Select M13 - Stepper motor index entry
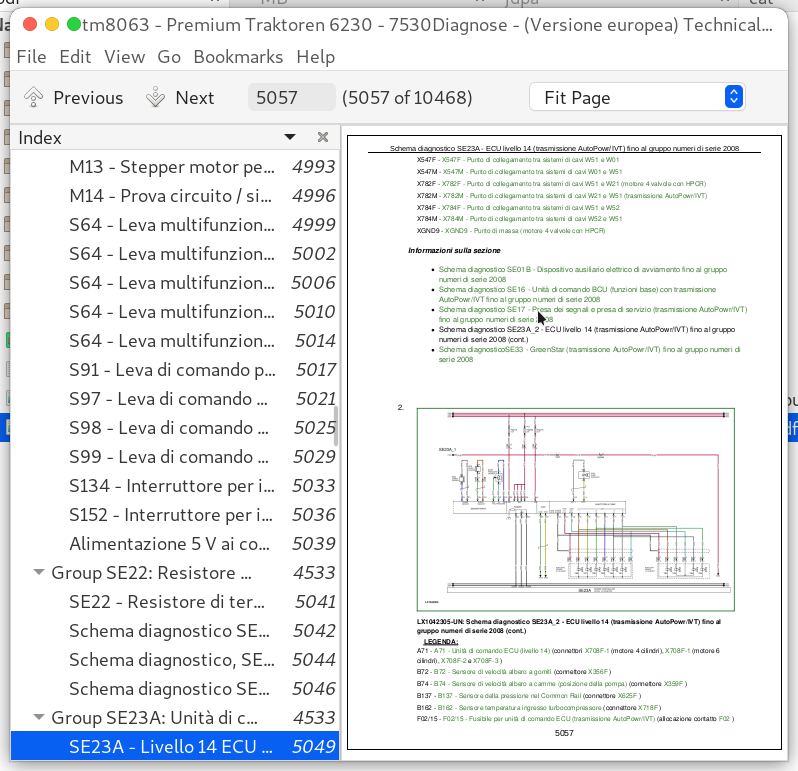Image resolution: width=798 pixels, height=771 pixels. click(170, 167)
